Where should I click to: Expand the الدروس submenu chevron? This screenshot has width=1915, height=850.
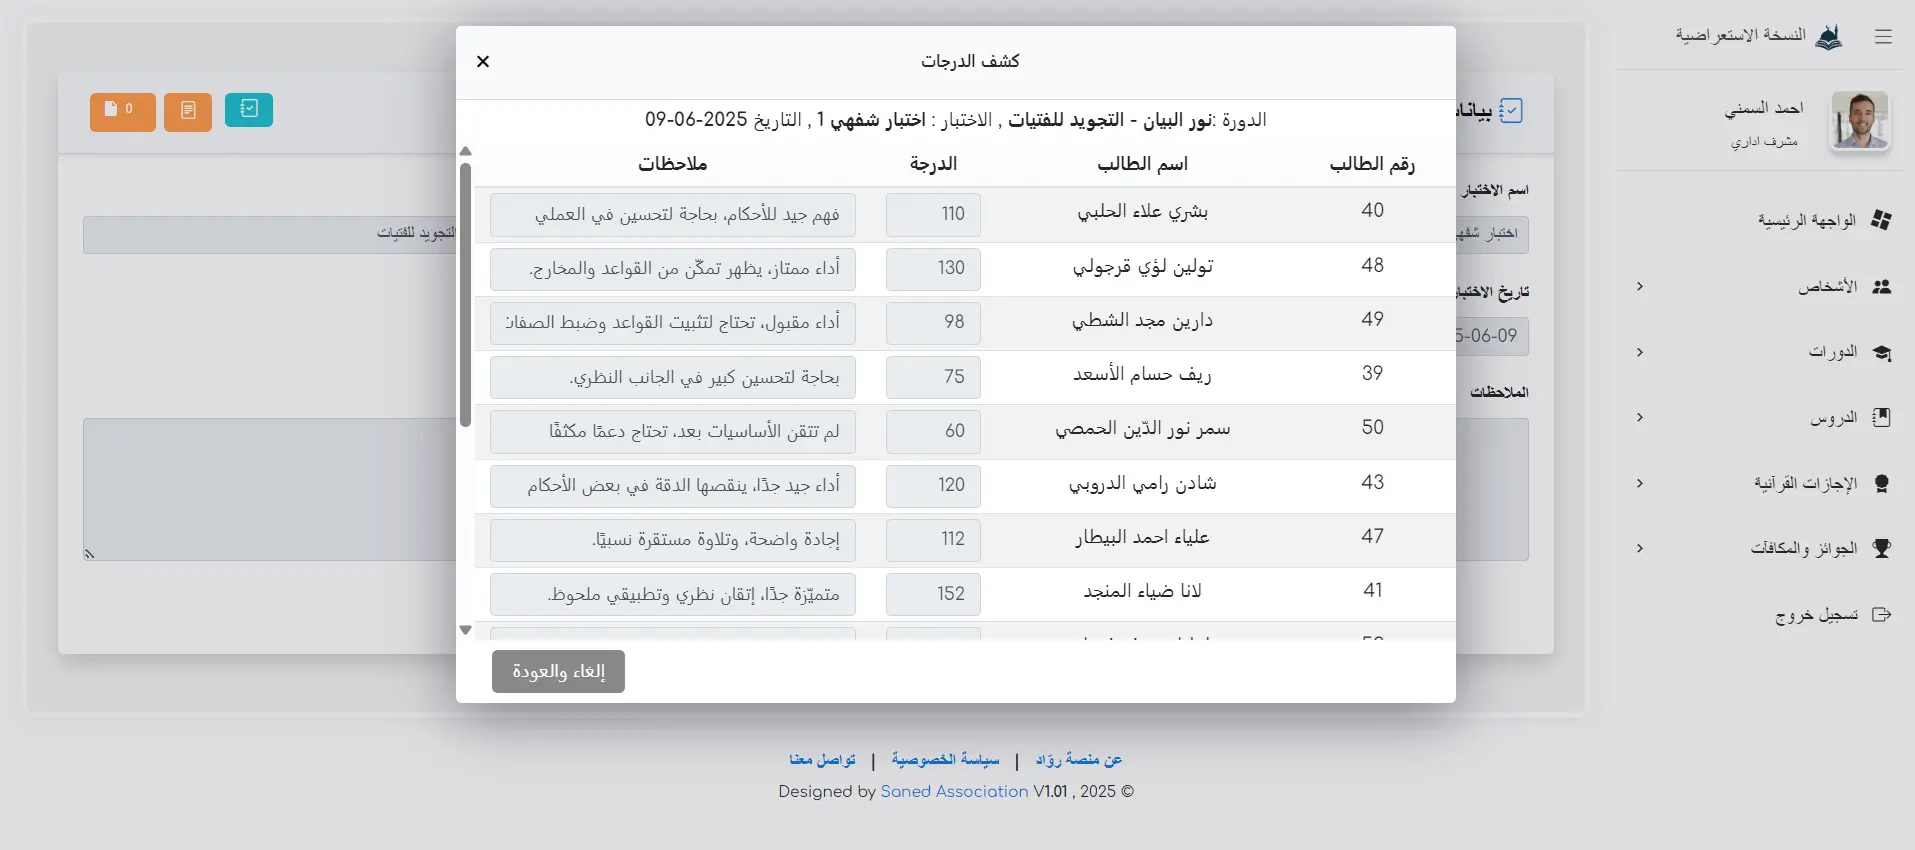click(x=1640, y=417)
